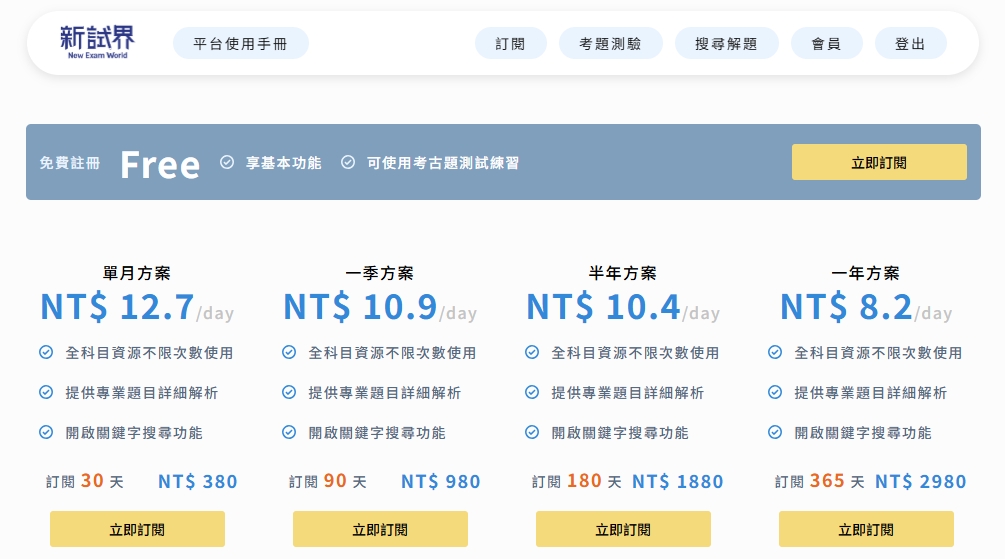Open the 會員 page

pyautogui.click(x=826, y=44)
